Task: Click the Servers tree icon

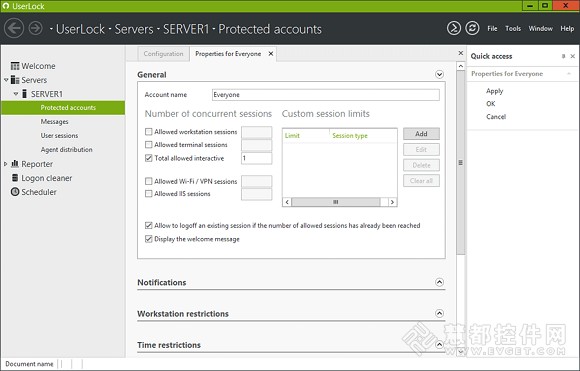Action: click(15, 80)
